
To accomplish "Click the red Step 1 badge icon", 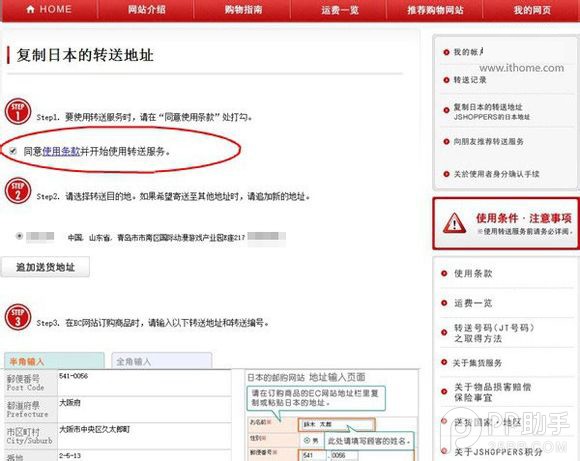I will tap(18, 111).
